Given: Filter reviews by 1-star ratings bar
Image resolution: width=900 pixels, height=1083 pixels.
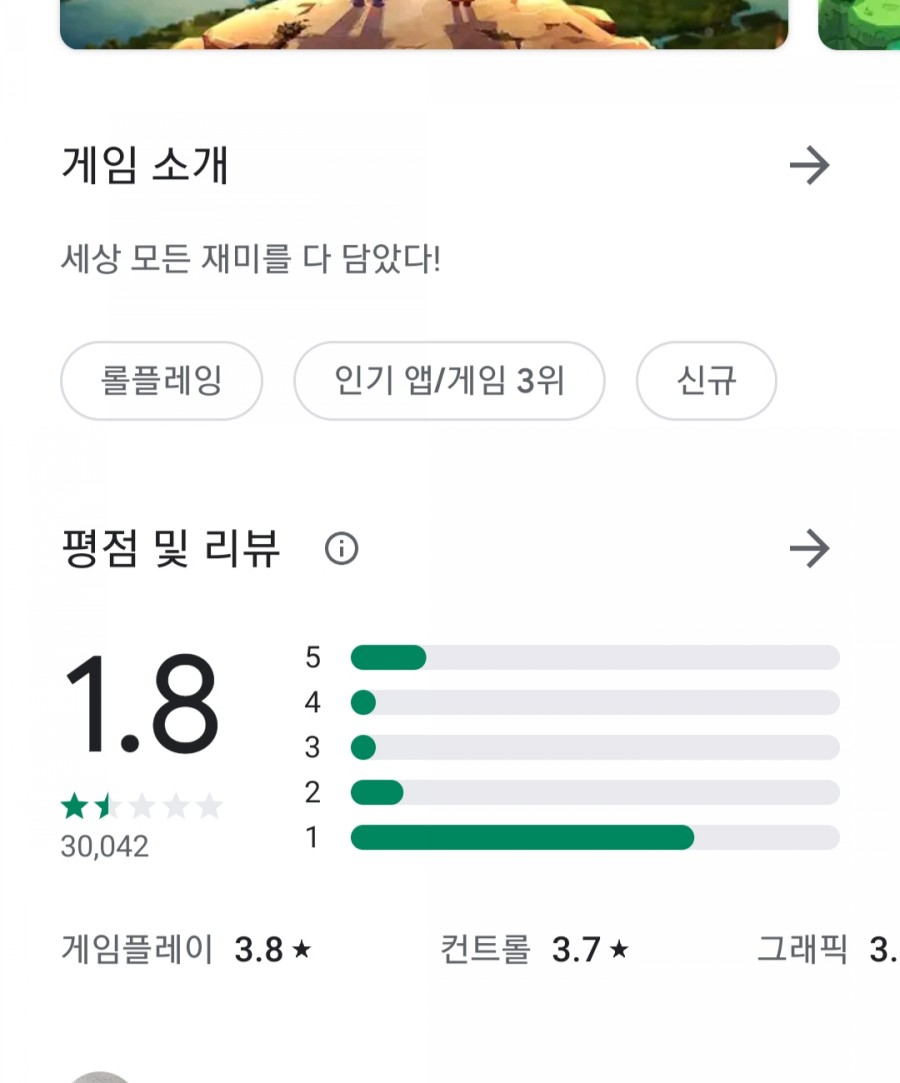Looking at the screenshot, I should click(x=593, y=838).
